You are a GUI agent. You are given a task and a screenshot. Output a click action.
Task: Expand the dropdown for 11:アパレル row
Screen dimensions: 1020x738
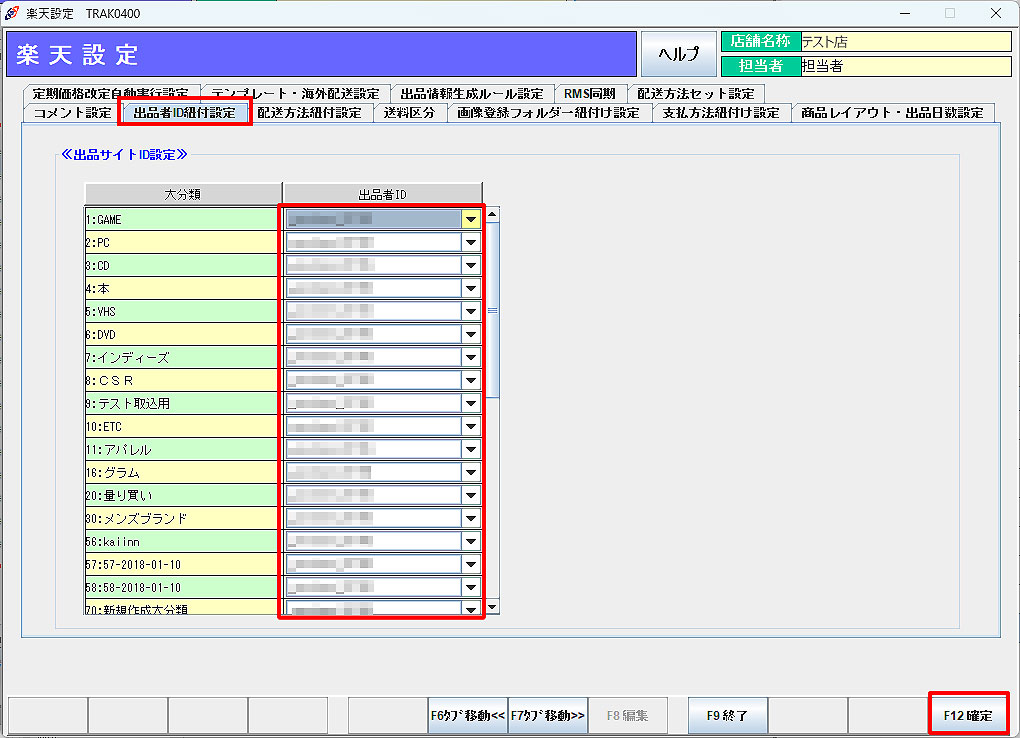coord(471,449)
